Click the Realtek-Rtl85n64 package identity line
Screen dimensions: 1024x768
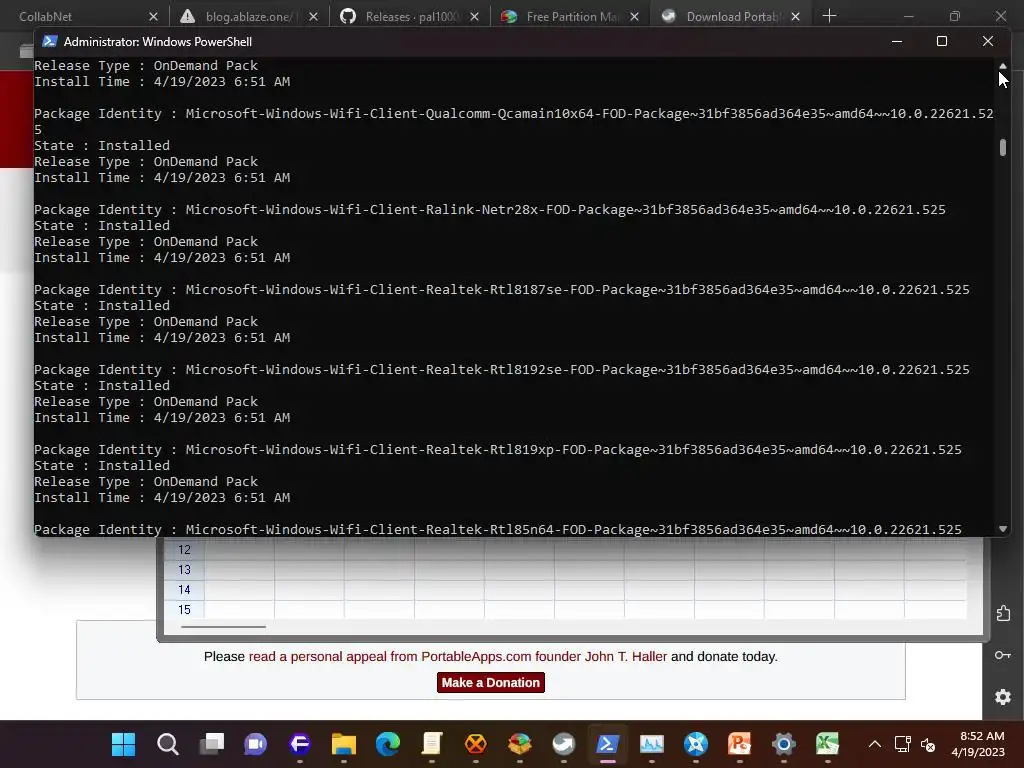tap(498, 529)
